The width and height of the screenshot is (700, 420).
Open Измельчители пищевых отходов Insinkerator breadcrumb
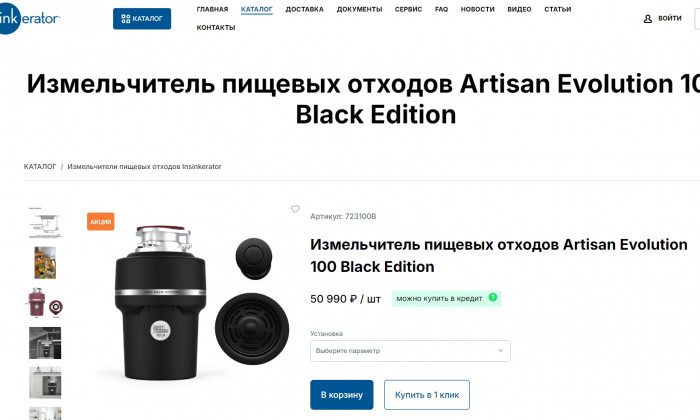pos(144,166)
